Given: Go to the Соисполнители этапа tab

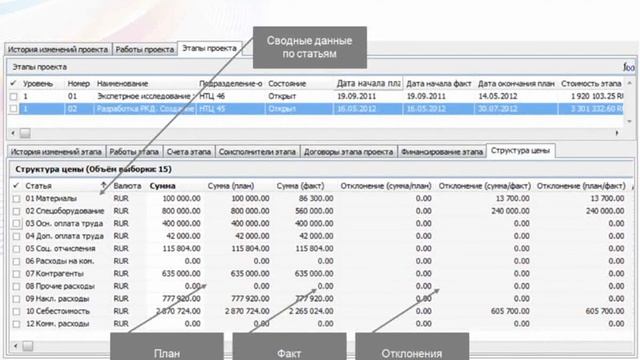Looking at the screenshot, I should tap(257, 152).
